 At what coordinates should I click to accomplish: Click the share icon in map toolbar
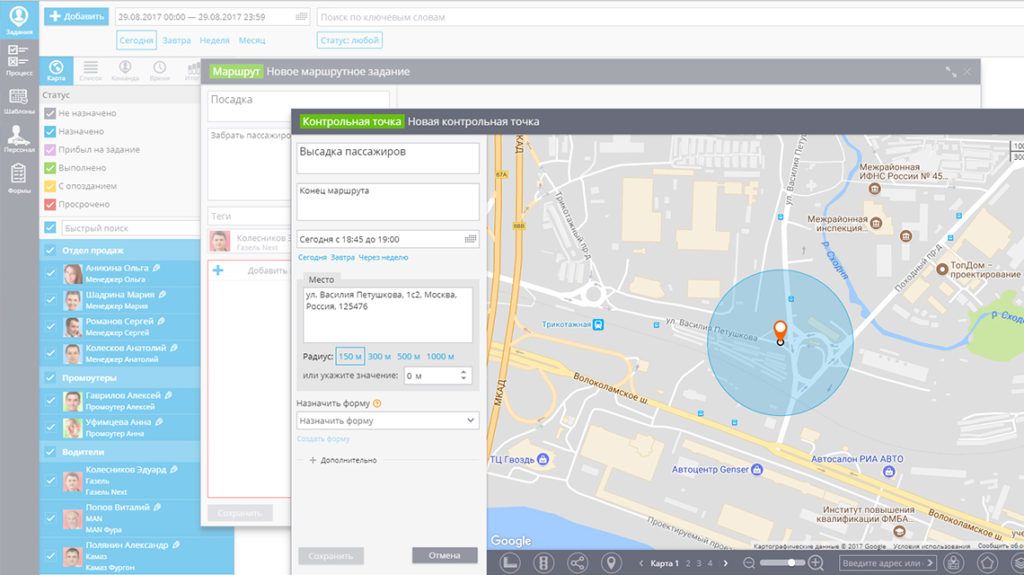[578, 562]
